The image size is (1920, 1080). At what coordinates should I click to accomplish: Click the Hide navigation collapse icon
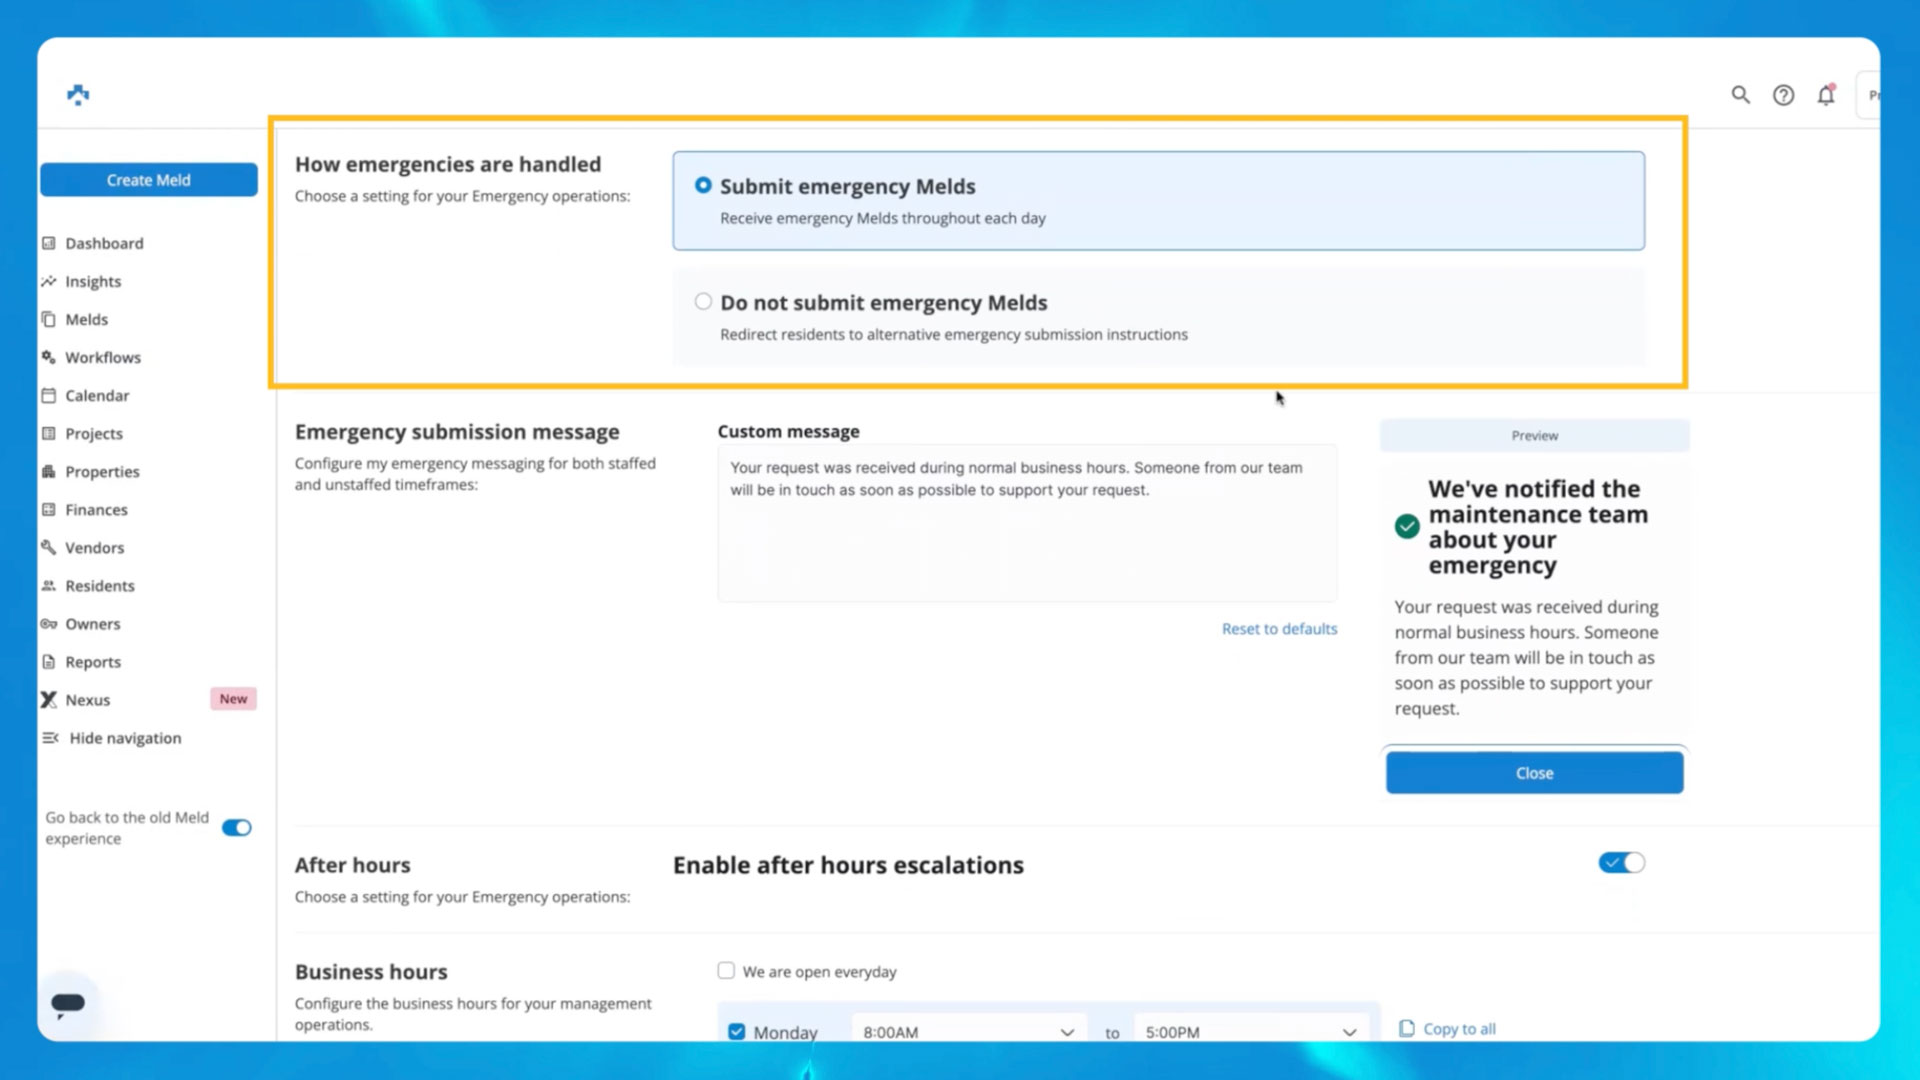(50, 737)
